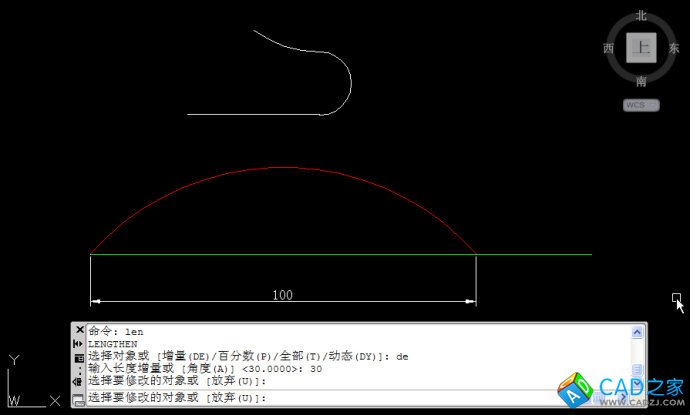
Task: Close the command line window
Action: 79,330
